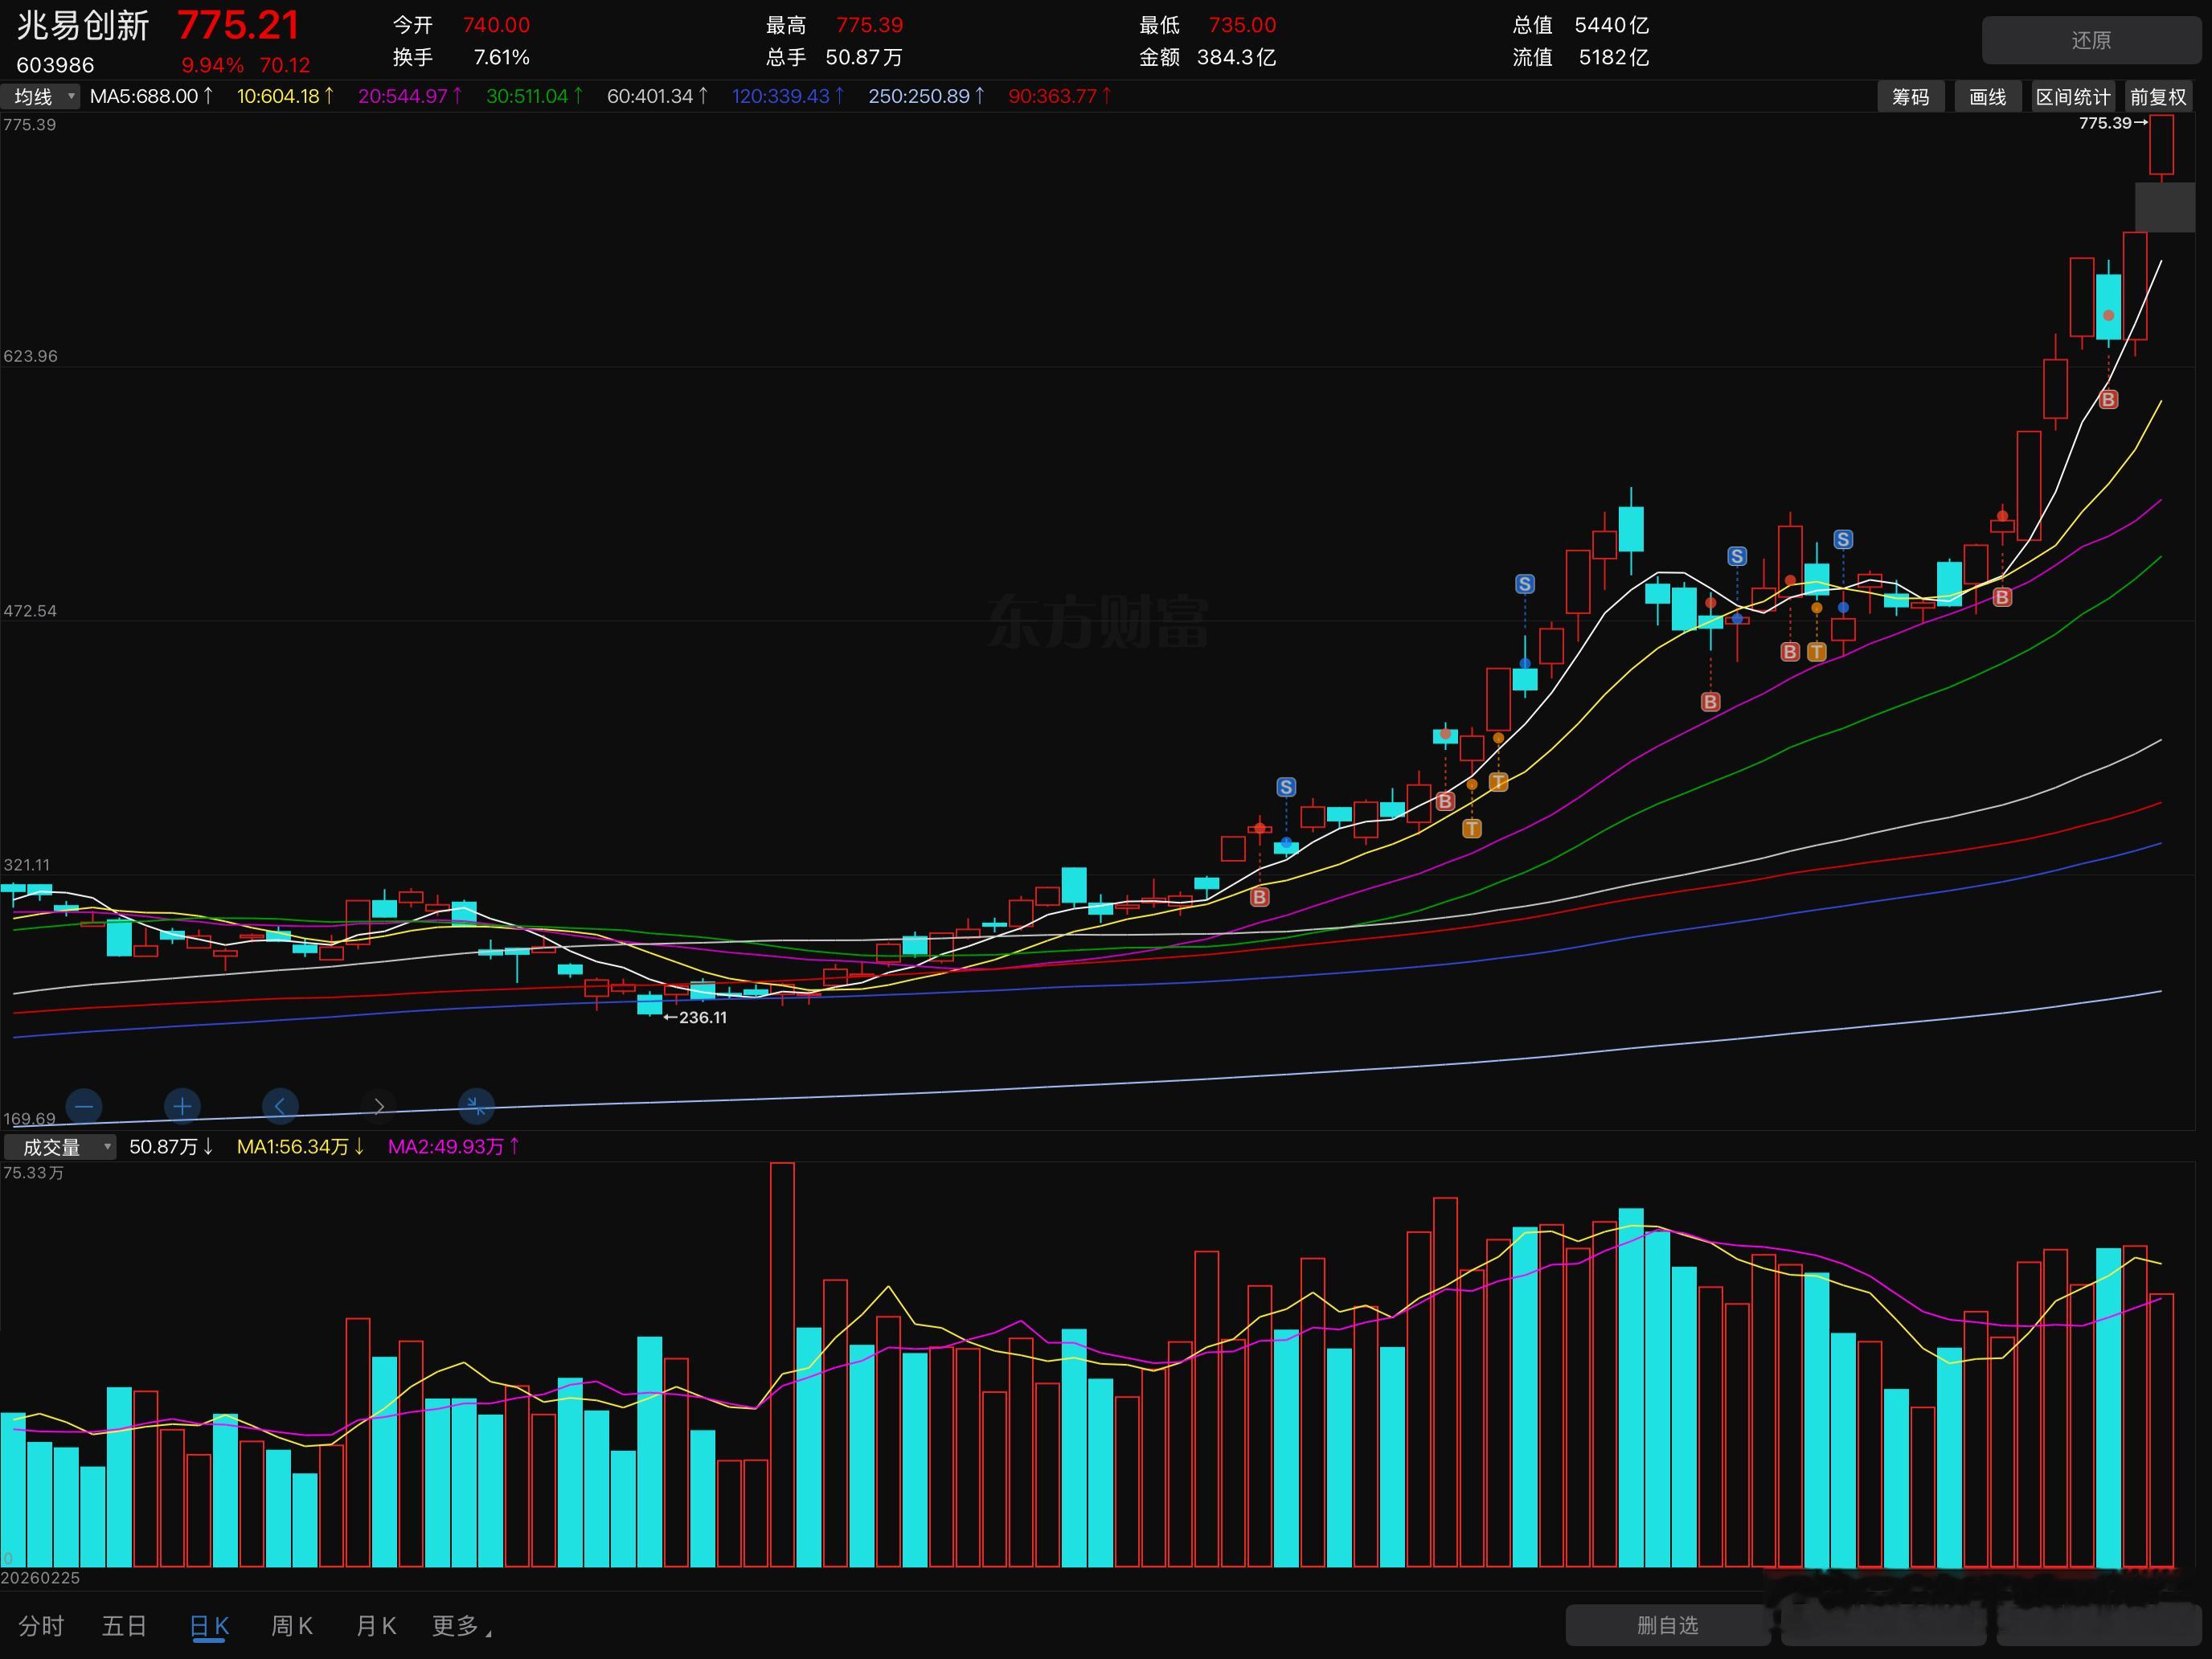Tap the red 90:363.77 moving average label
Image resolution: width=2212 pixels, height=1659 pixels.
pyautogui.click(x=1060, y=96)
